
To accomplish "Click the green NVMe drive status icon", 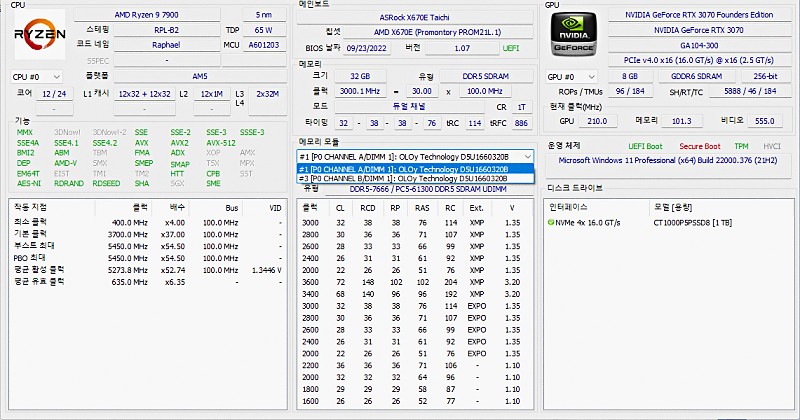I will (x=551, y=222).
